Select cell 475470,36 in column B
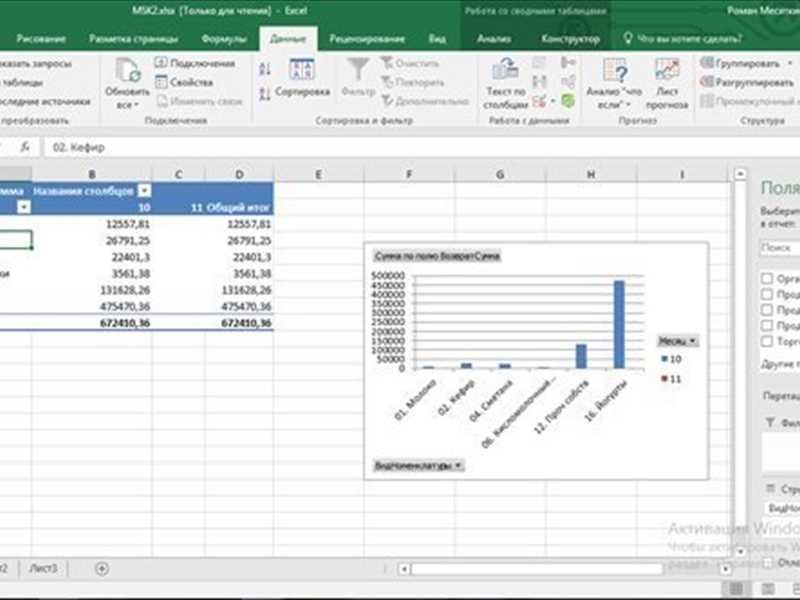 (92, 306)
